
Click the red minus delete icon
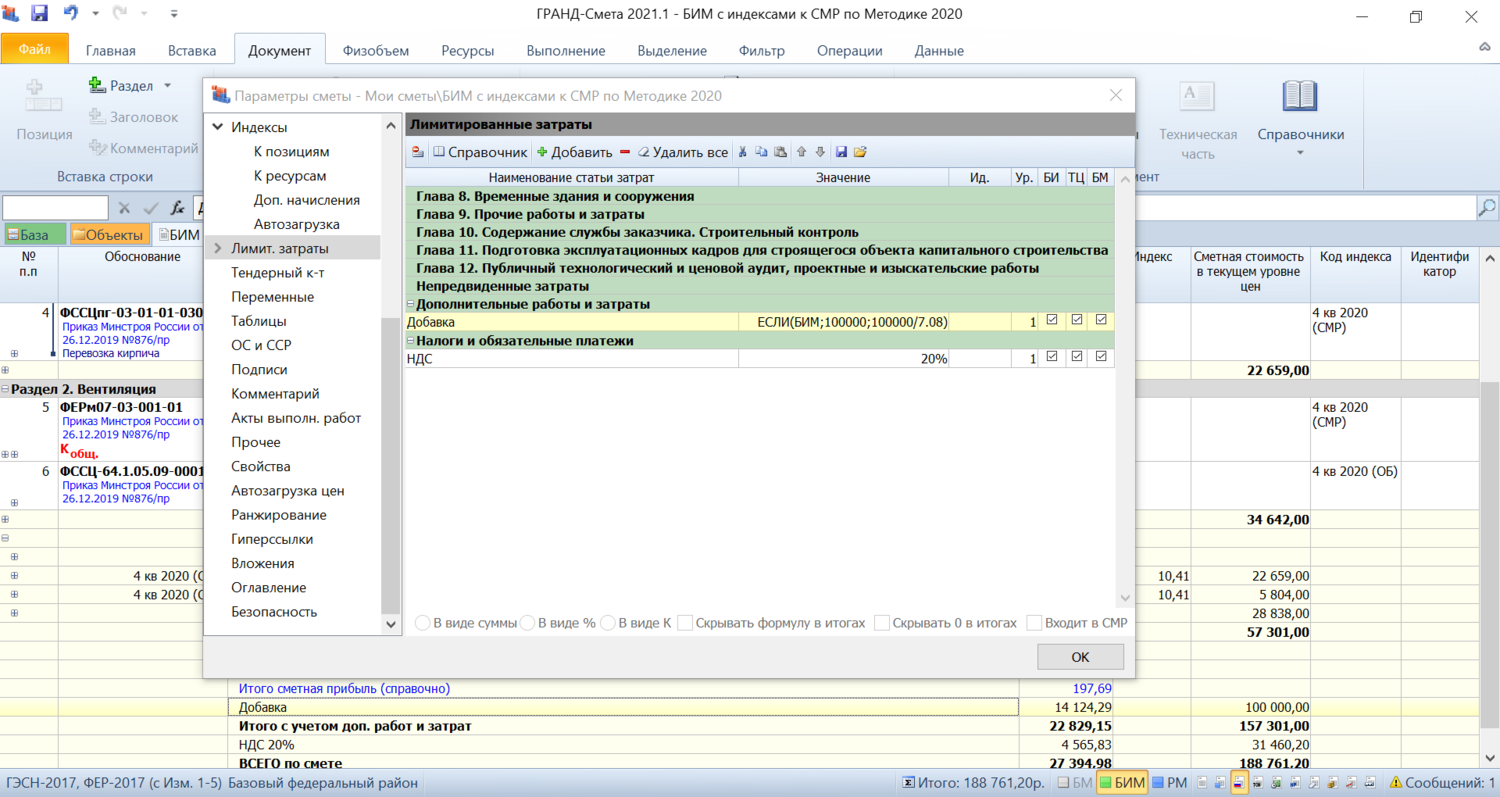coord(625,152)
